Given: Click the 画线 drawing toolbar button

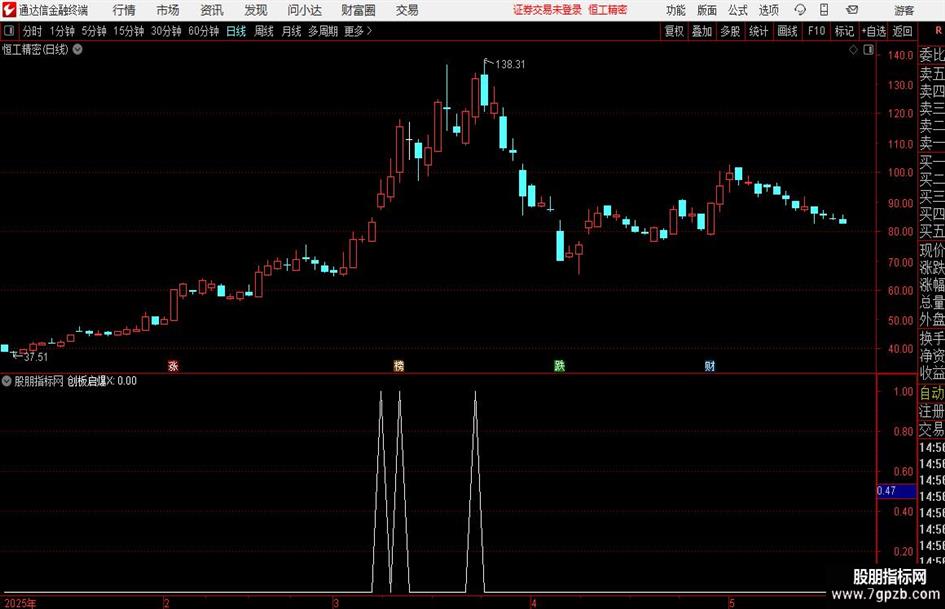Looking at the screenshot, I should click(x=787, y=31).
